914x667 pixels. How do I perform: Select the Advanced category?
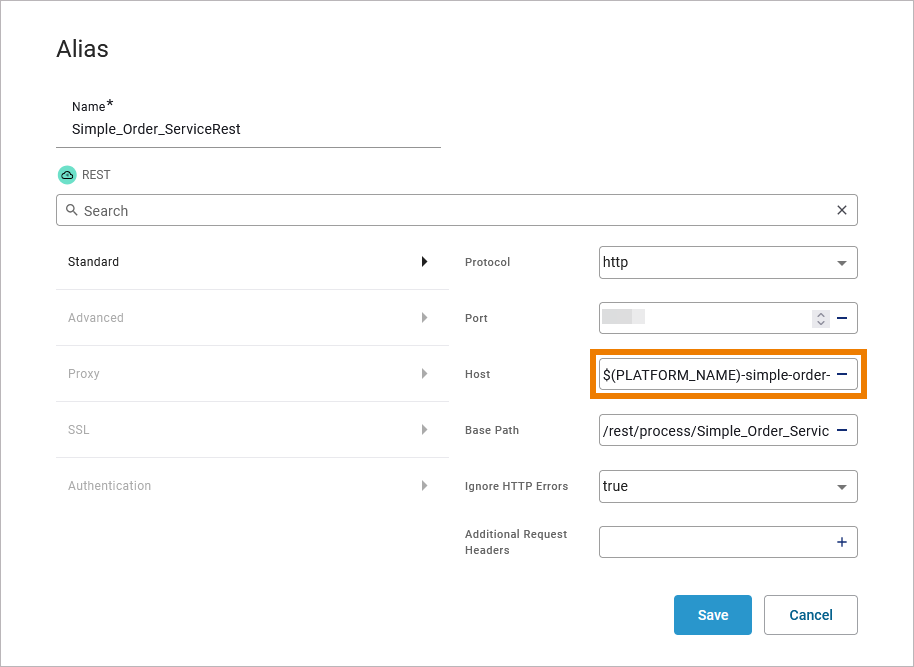coord(252,318)
